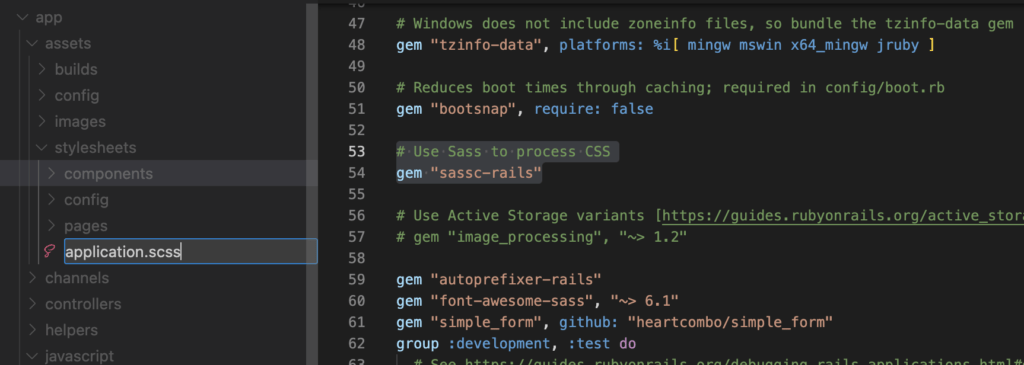
Task: Click the "sassc-rails" gem string
Action: point(487,173)
